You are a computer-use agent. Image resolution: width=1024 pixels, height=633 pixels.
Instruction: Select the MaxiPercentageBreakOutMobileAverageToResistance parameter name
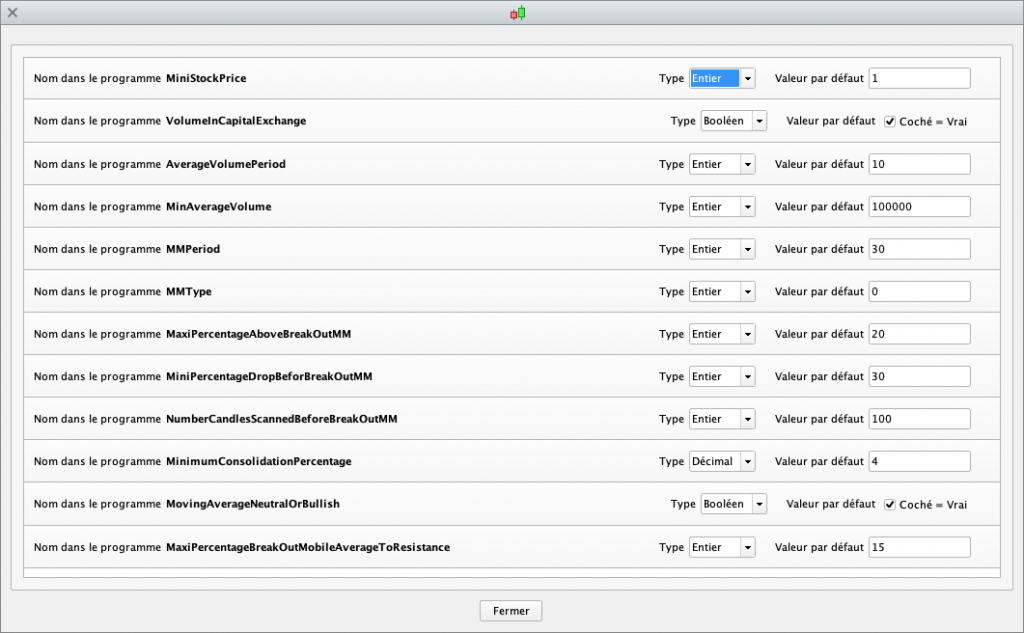pyautogui.click(x=308, y=547)
